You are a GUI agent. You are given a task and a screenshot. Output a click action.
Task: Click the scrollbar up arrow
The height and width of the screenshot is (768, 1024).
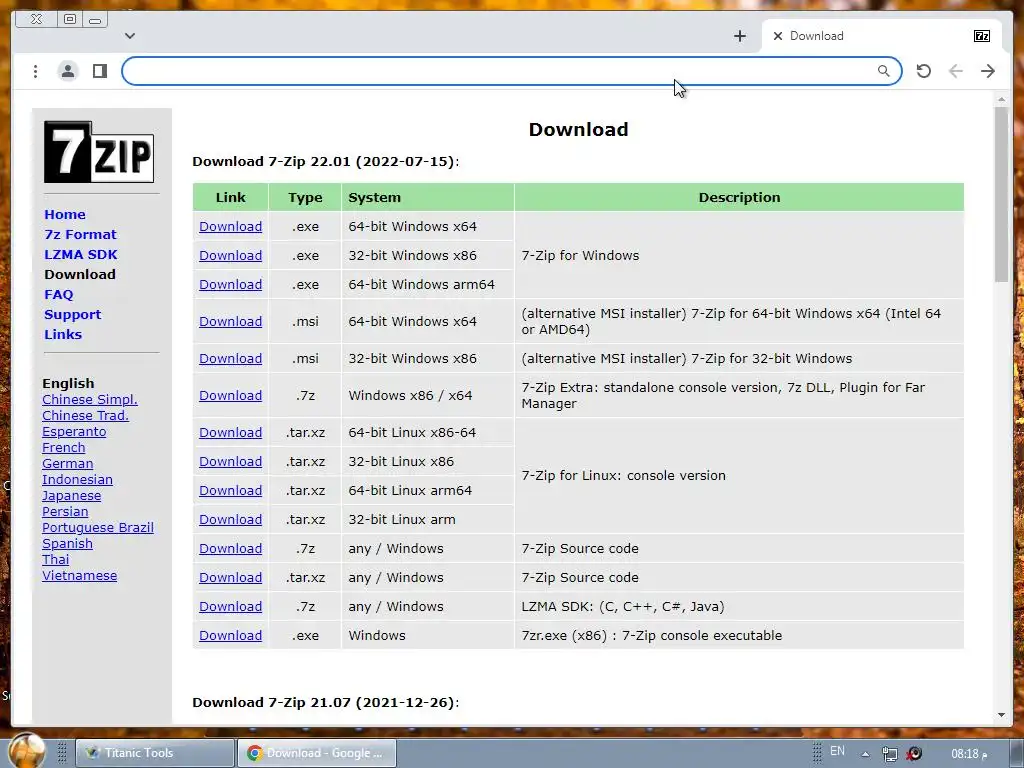(x=1001, y=99)
